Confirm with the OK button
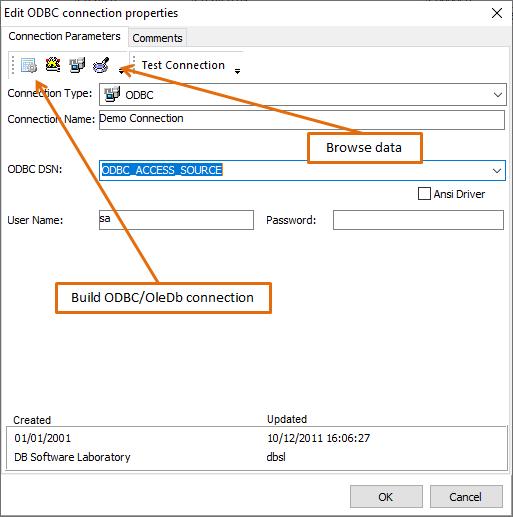Image resolution: width=513 pixels, height=517 pixels. point(386,497)
